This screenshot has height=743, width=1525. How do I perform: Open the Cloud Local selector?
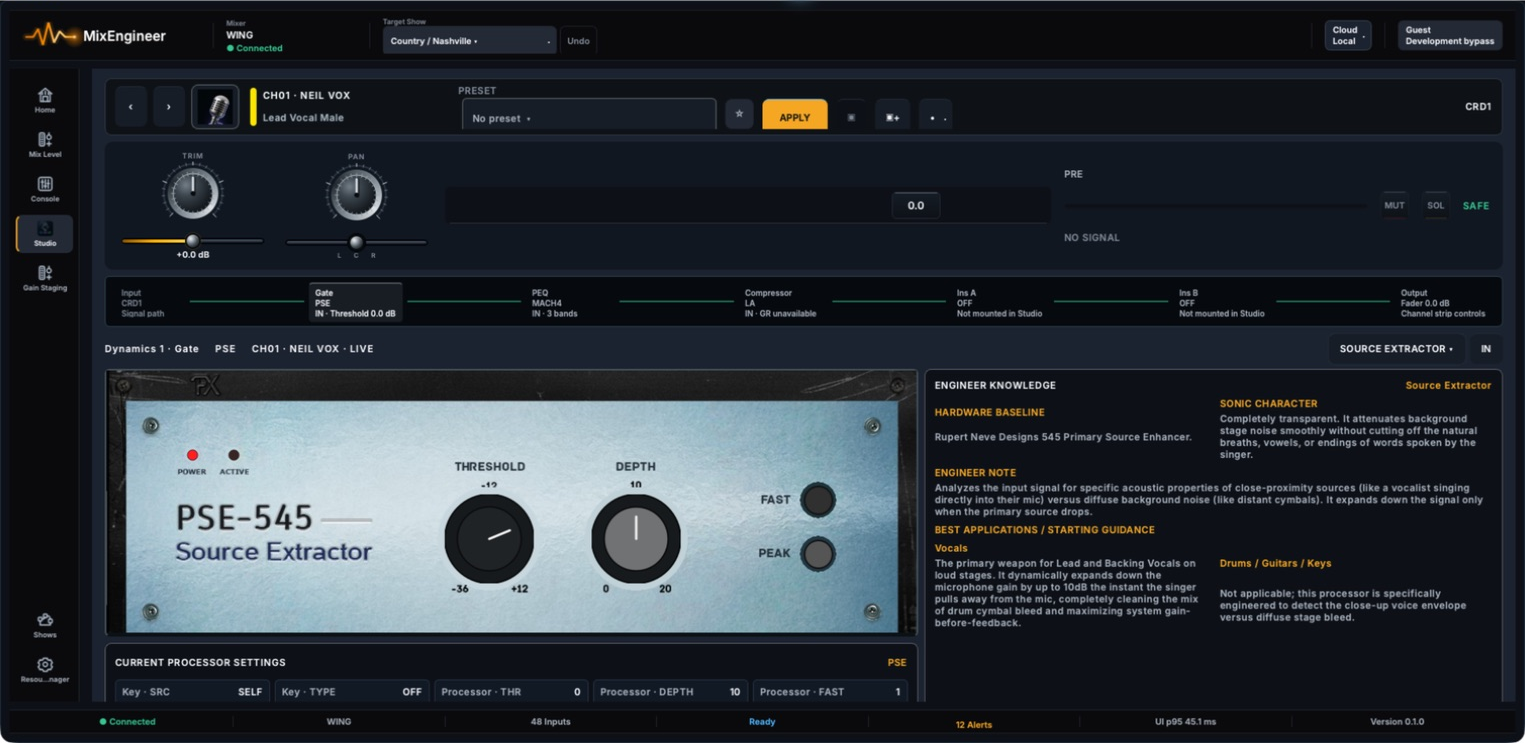(1347, 36)
